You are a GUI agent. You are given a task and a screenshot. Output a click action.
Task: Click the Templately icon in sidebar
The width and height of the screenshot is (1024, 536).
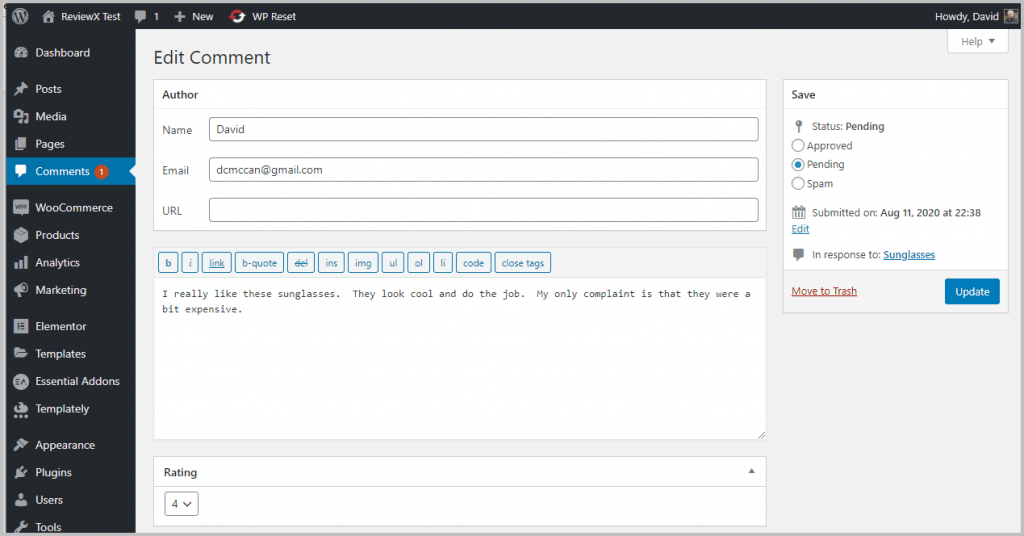[x=21, y=409]
